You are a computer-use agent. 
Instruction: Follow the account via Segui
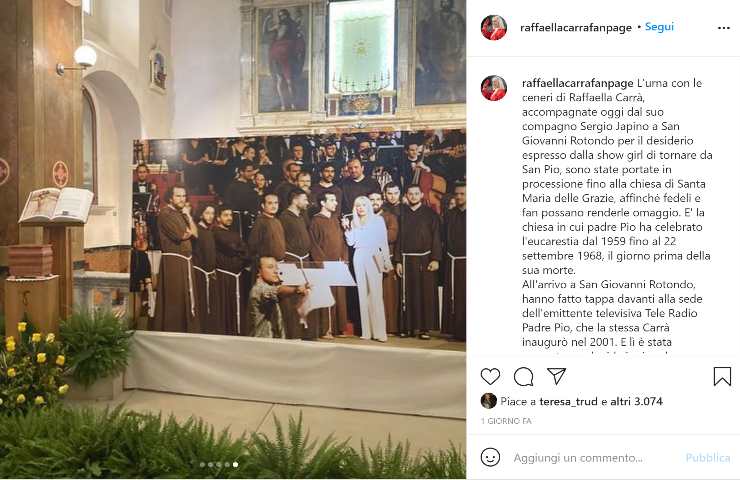(x=659, y=27)
